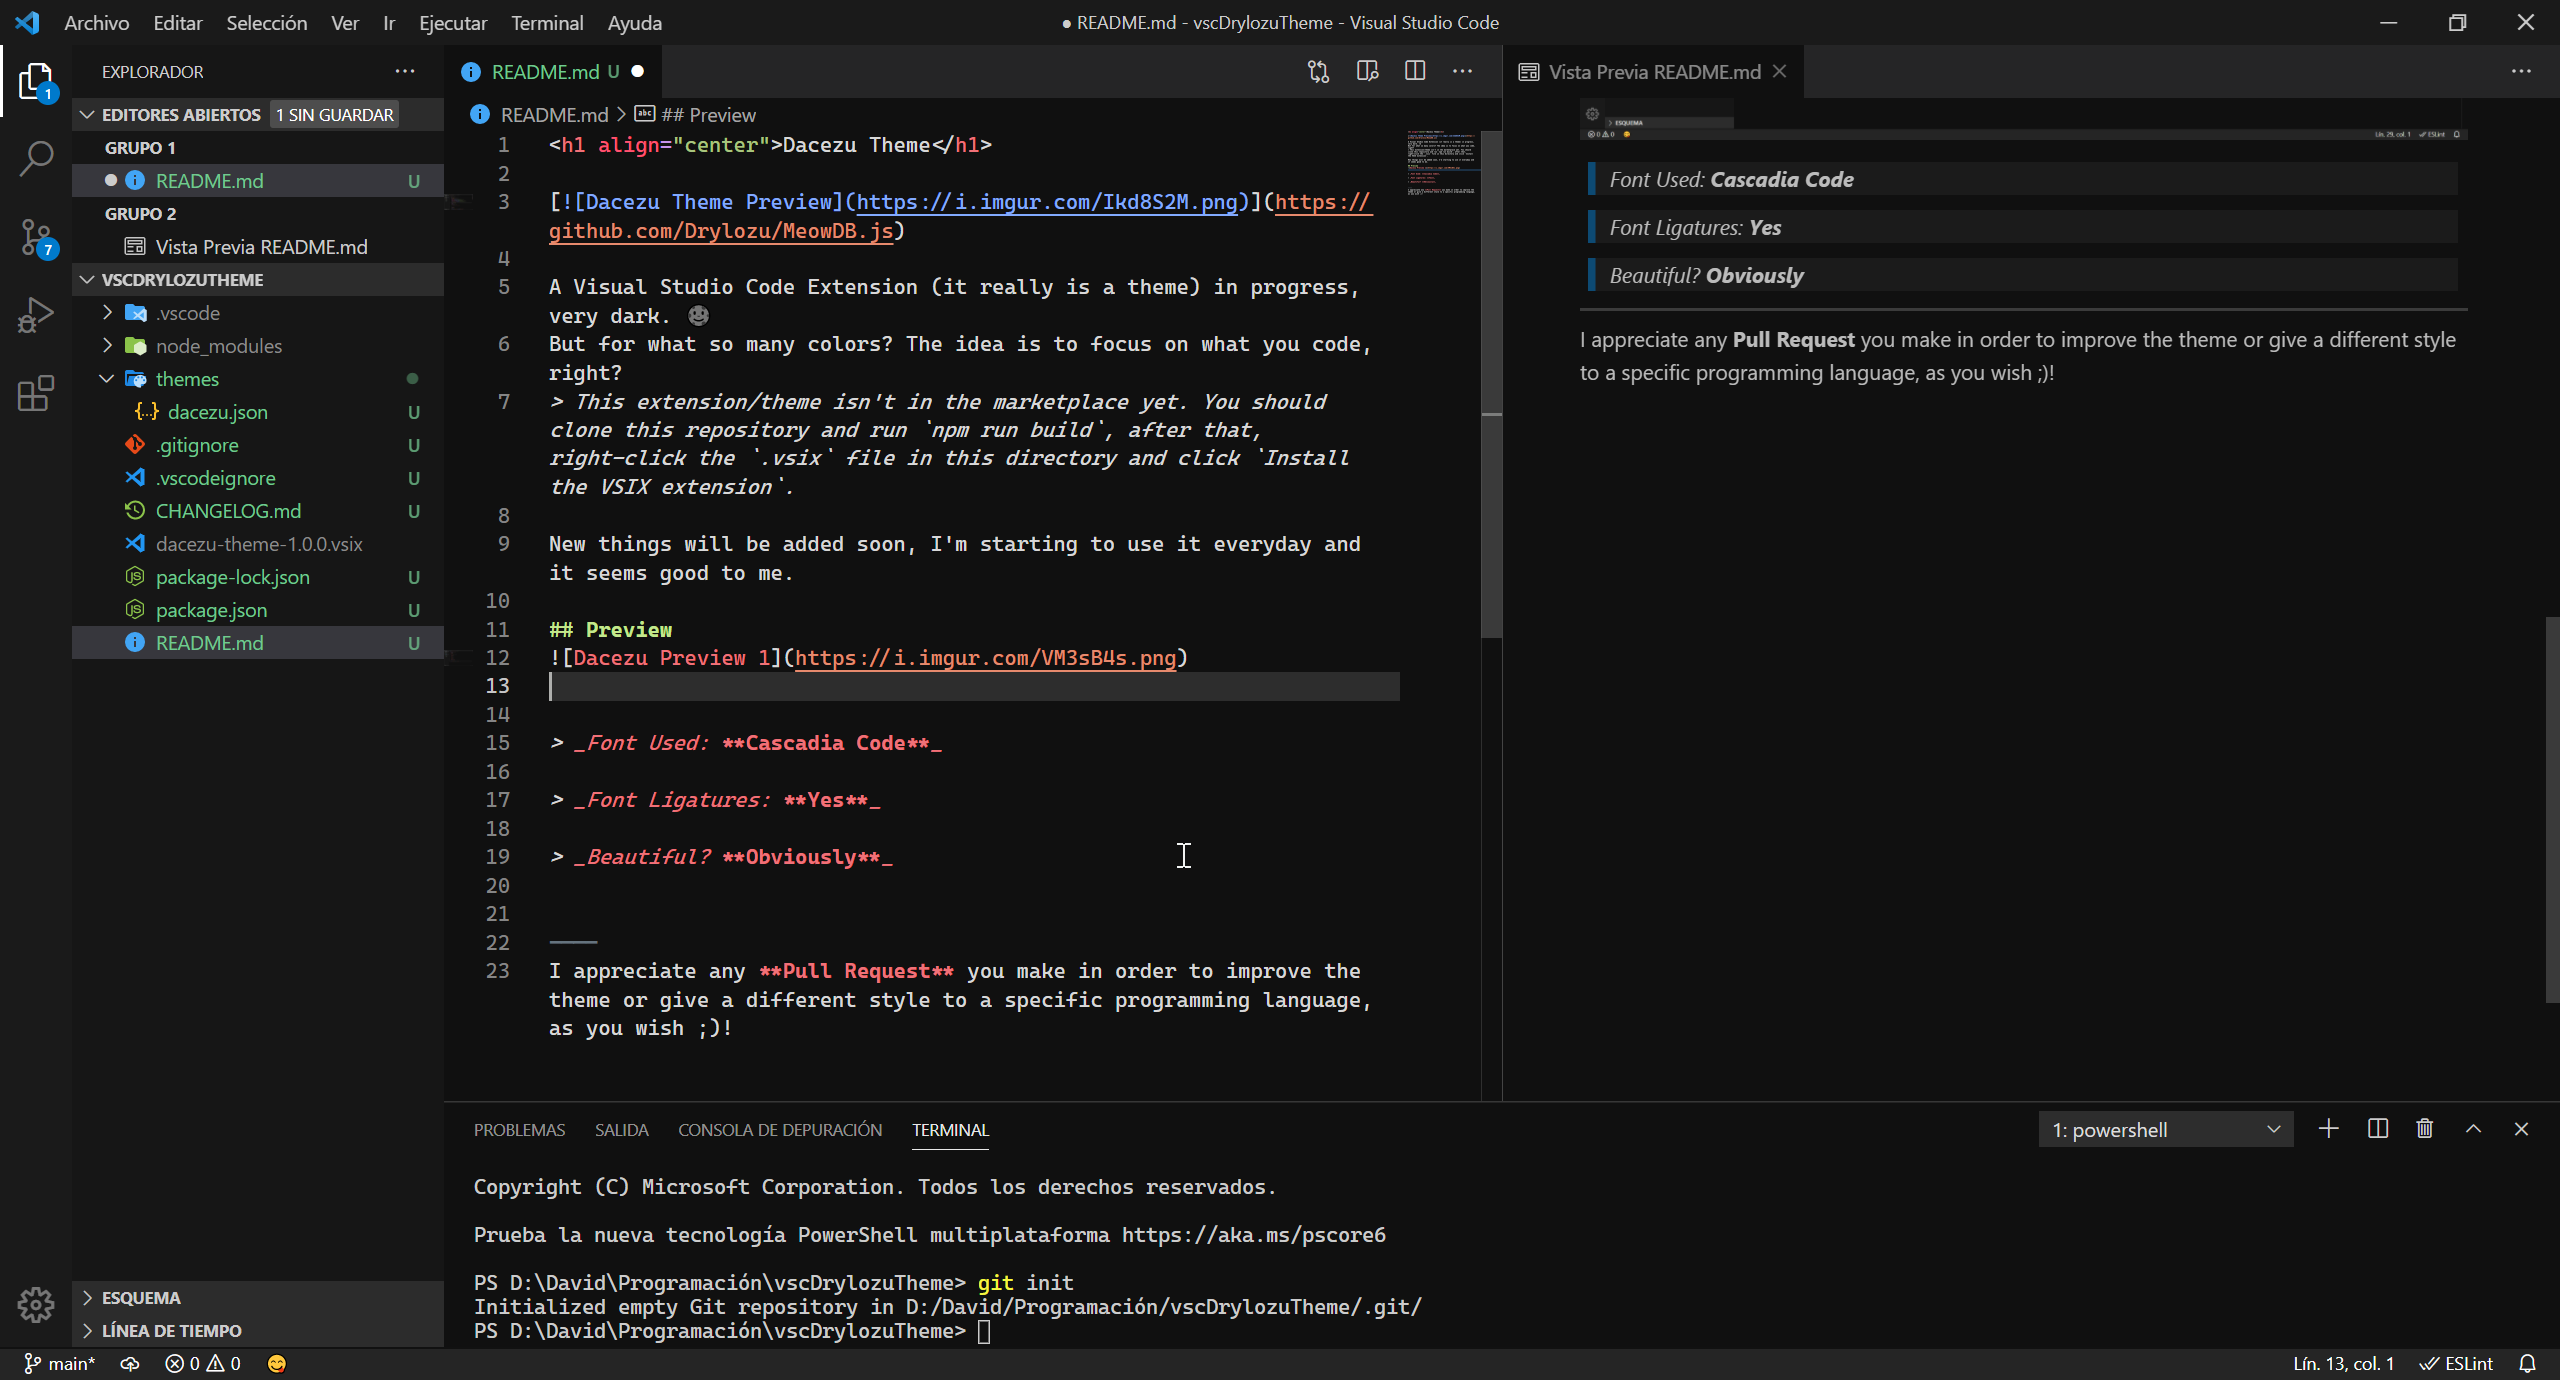This screenshot has width=2560, height=1380.
Task: Switch to CONSOLA DE DEPURACIÓN tab
Action: (780, 1130)
